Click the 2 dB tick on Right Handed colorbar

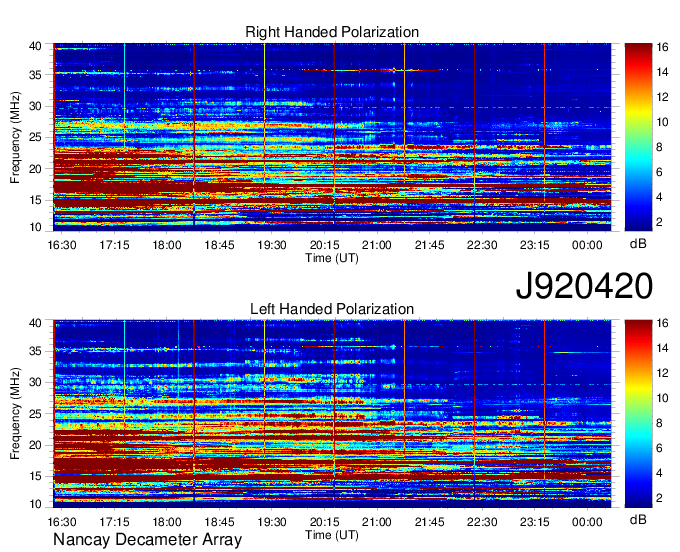click(659, 222)
